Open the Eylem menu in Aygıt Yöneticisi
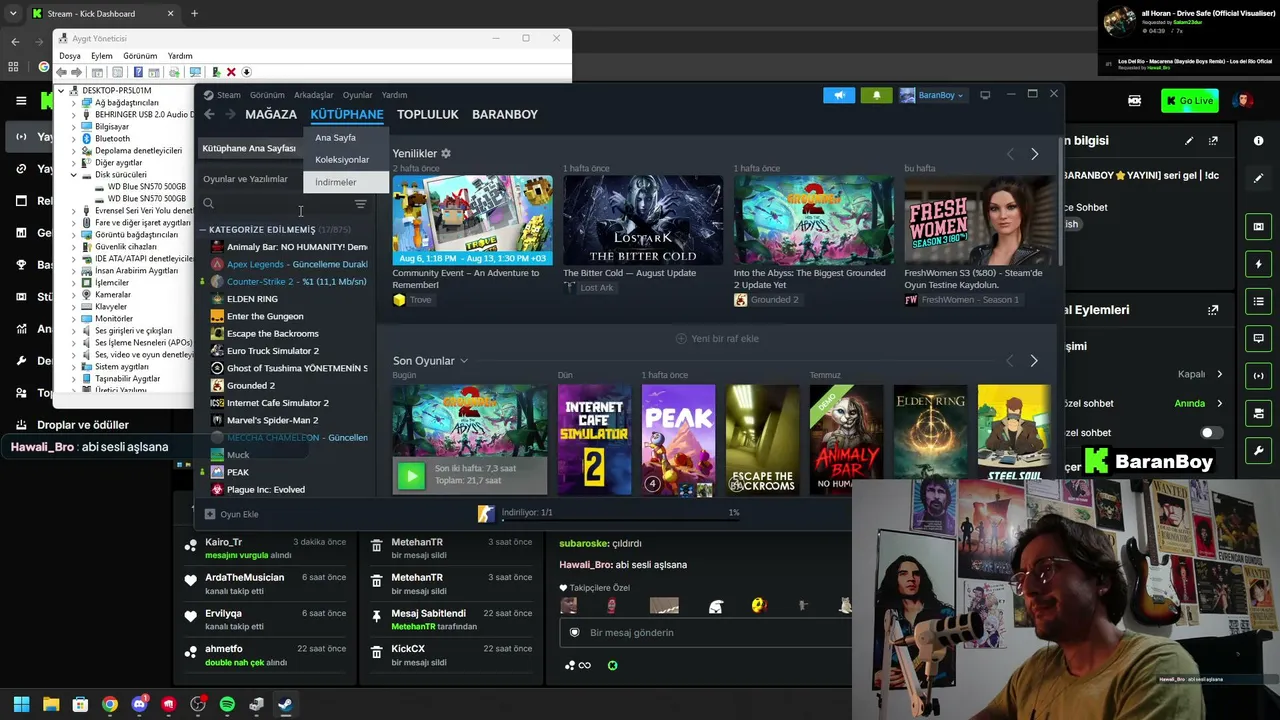This screenshot has height=720, width=1280. point(102,56)
